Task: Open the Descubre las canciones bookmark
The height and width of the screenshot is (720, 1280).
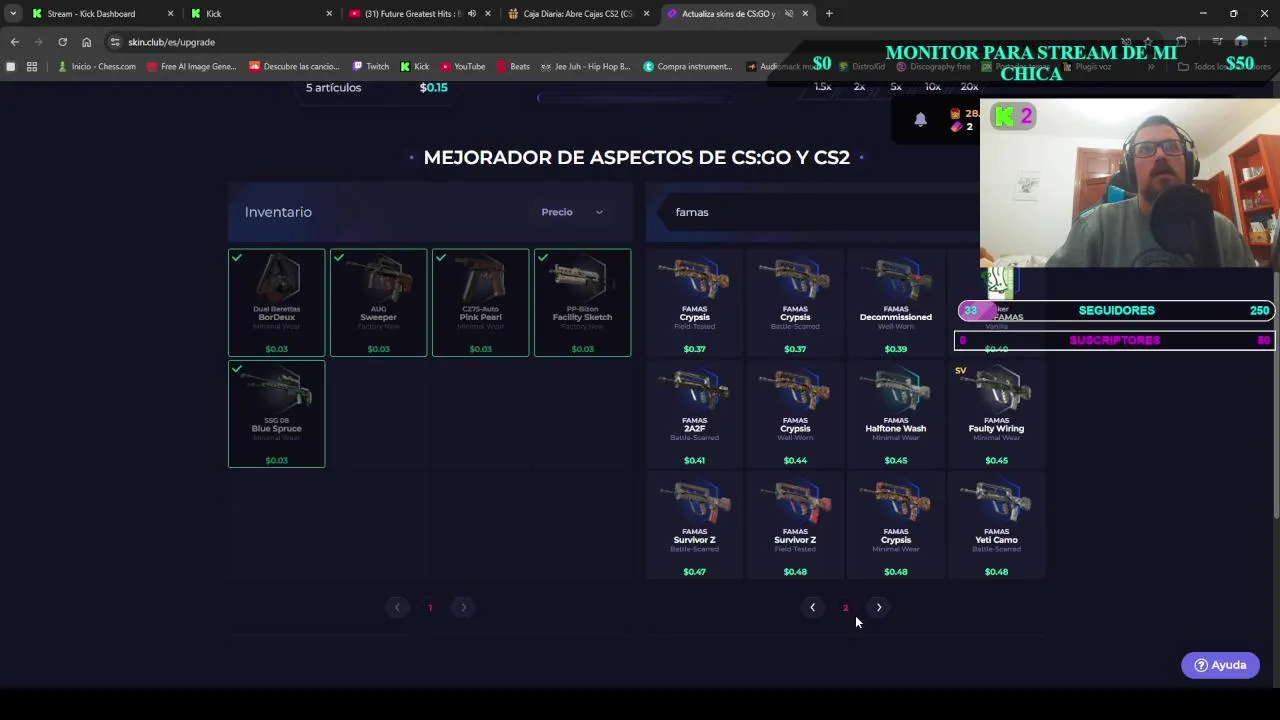Action: click(294, 67)
